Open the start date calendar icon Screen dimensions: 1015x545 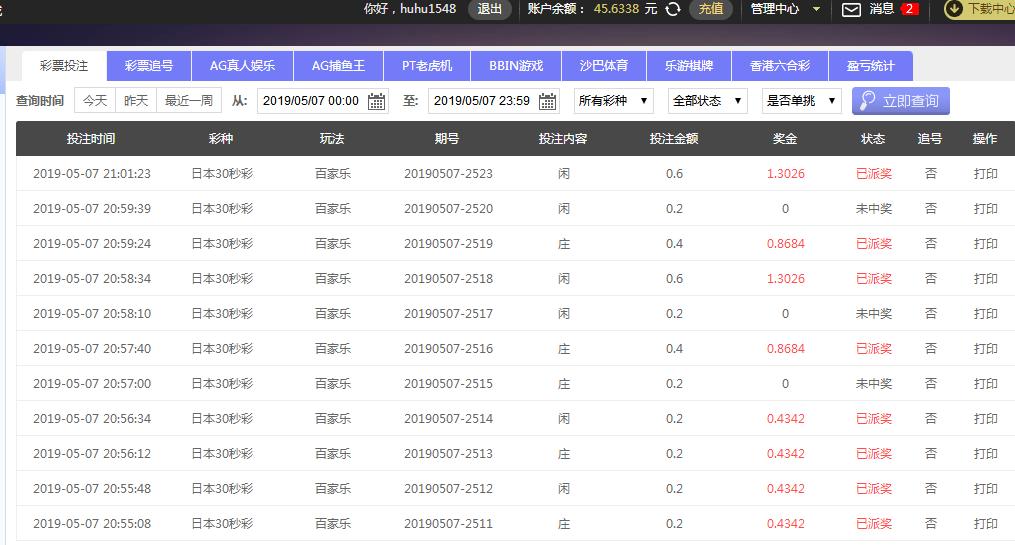point(376,101)
